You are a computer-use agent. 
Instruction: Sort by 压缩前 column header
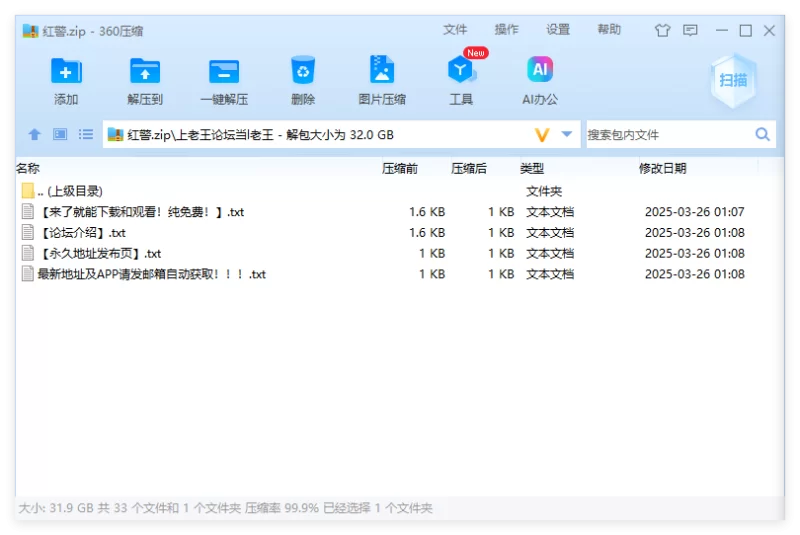pos(400,168)
